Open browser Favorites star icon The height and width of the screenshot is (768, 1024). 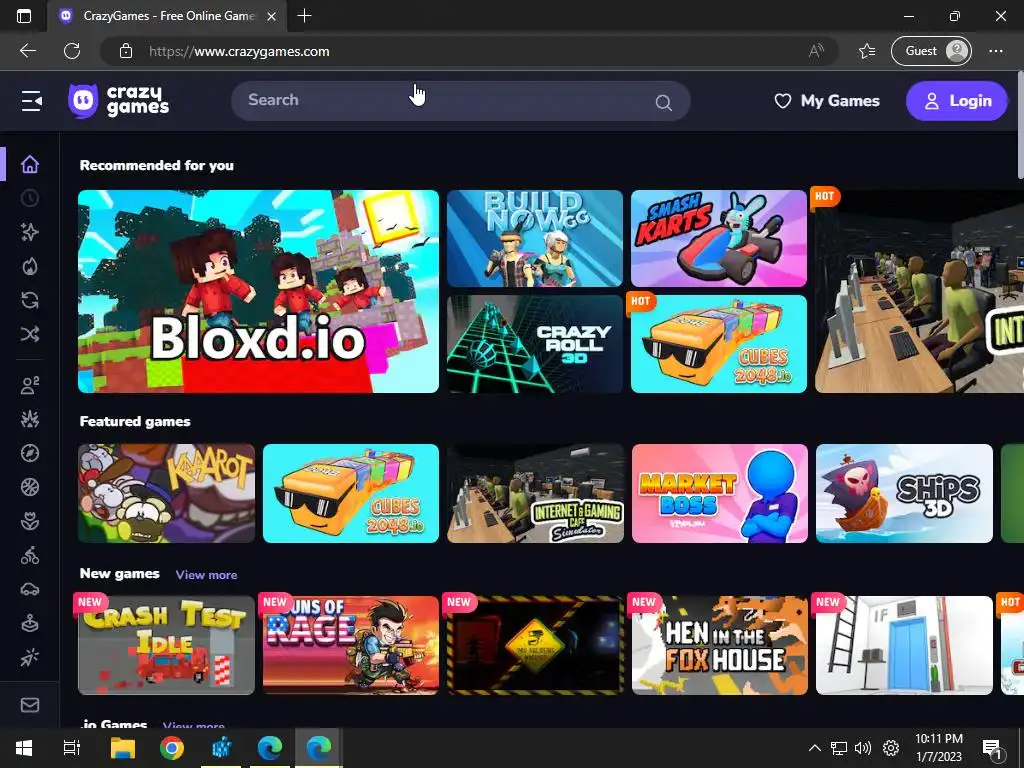867,51
